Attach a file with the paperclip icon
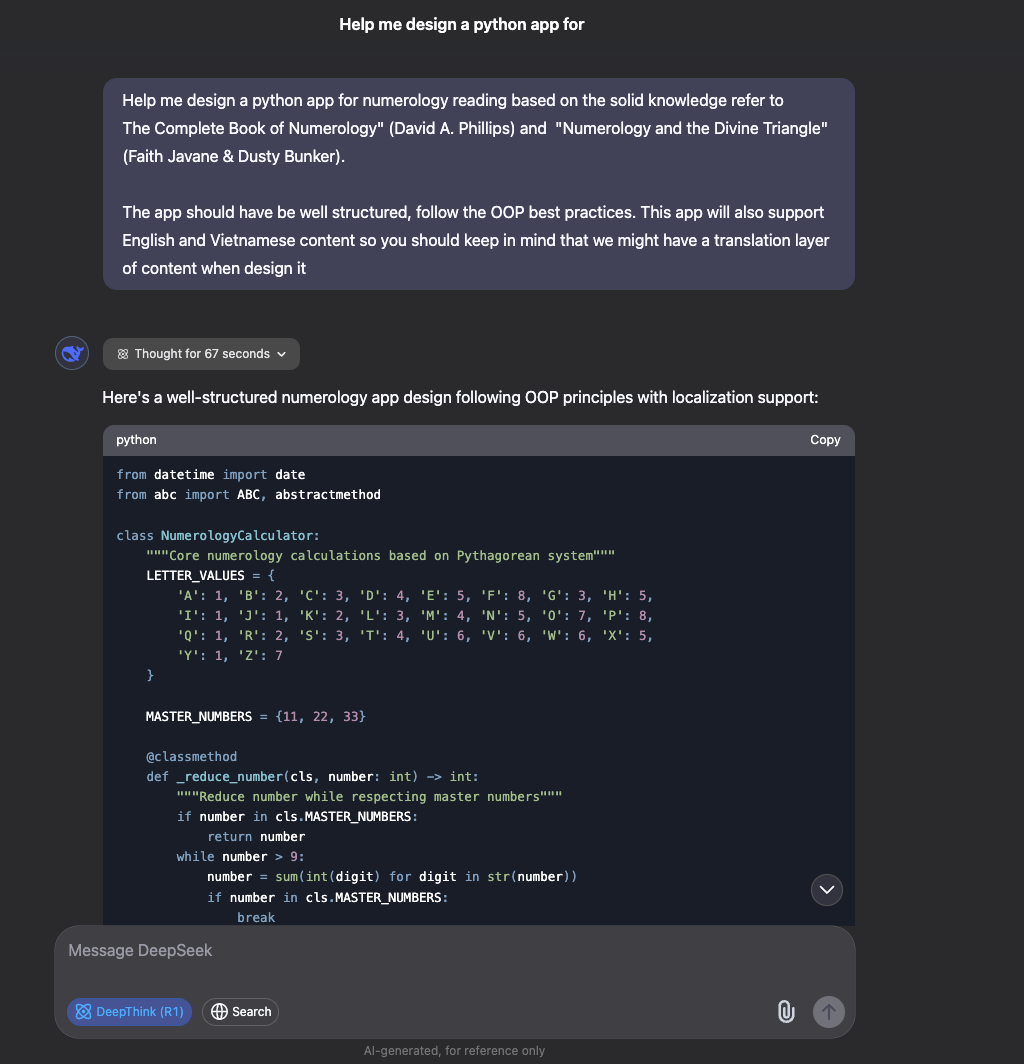The height and width of the screenshot is (1064, 1024). (x=786, y=1011)
